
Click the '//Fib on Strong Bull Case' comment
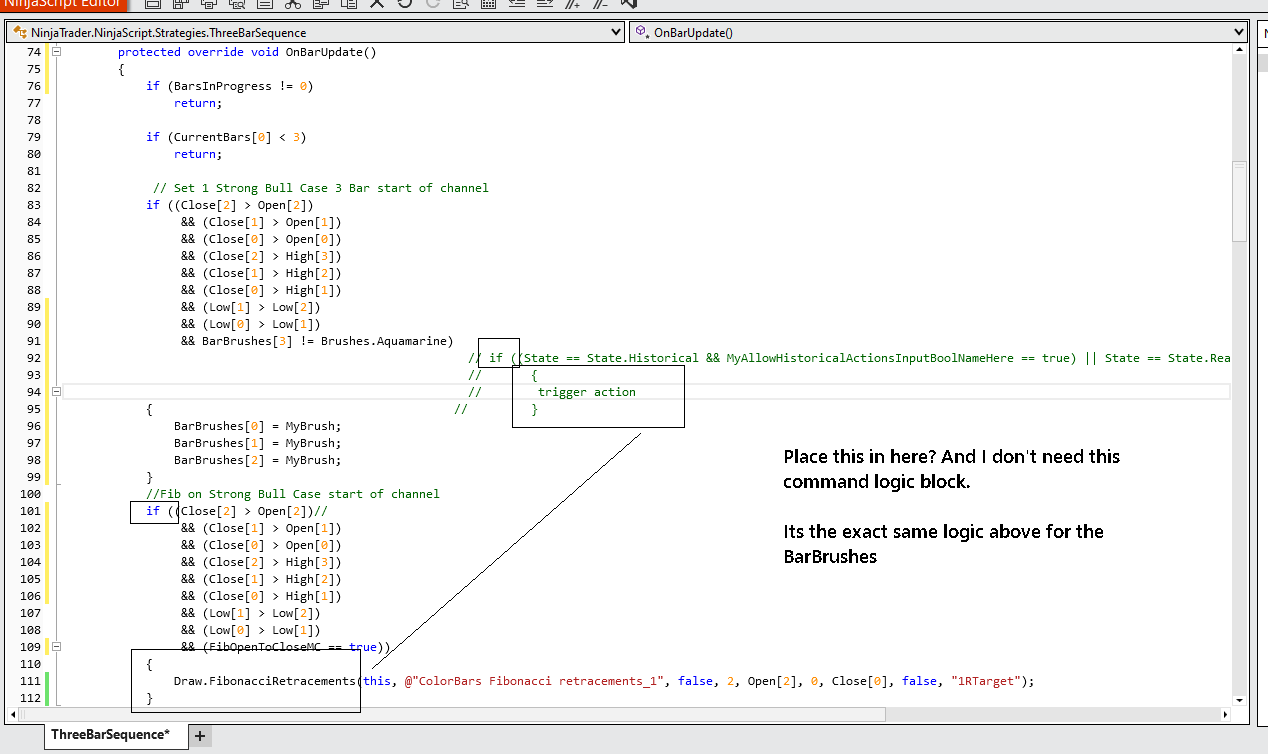[x=293, y=494]
